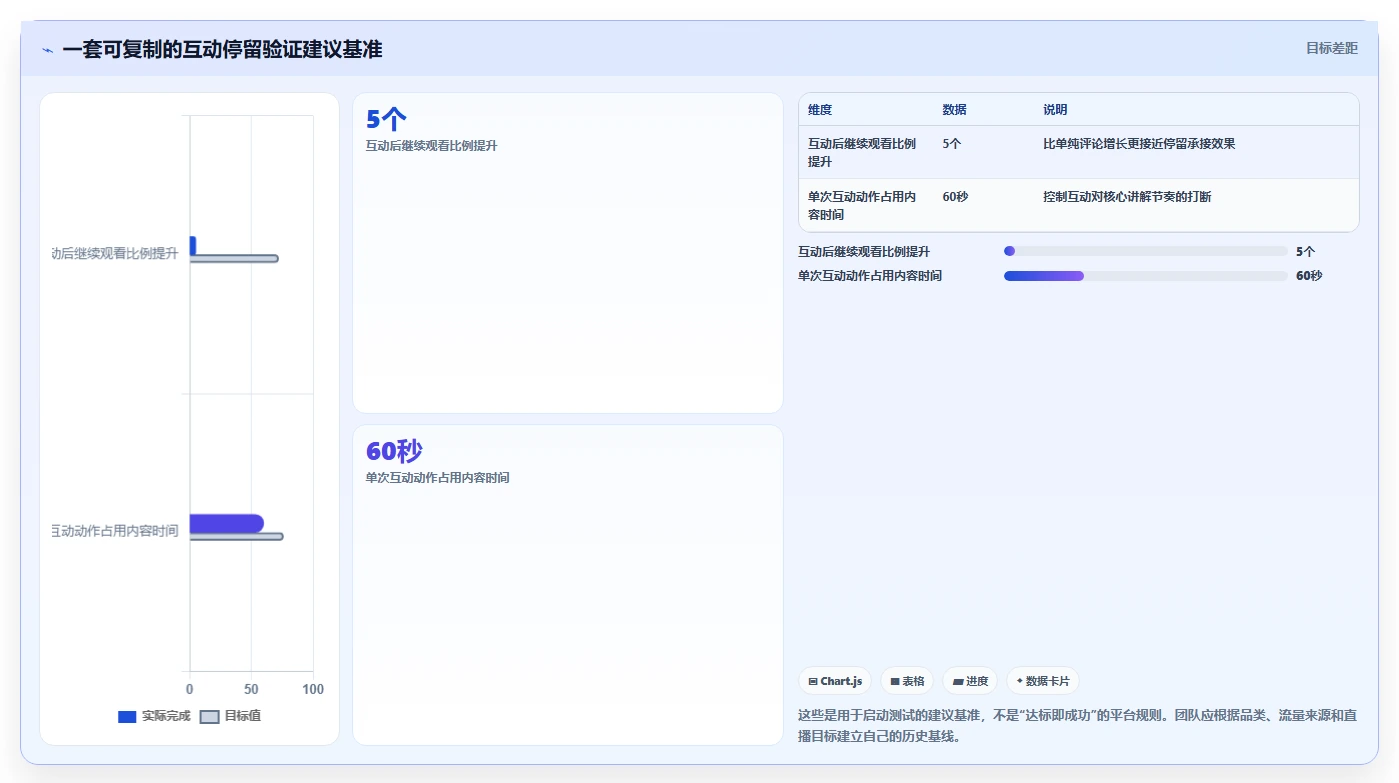1399x783 pixels.
Task: Click the 60秒 data card value
Action: (394, 451)
